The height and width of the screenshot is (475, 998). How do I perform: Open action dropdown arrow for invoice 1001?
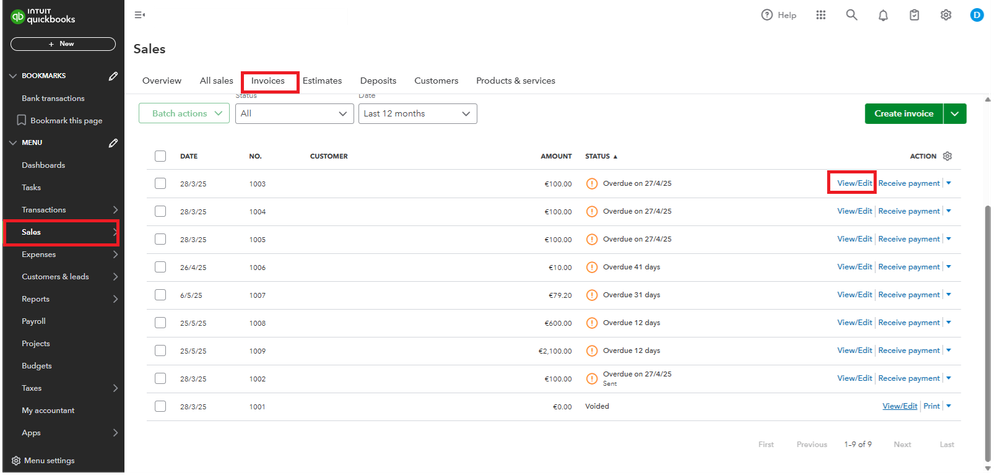click(948, 406)
